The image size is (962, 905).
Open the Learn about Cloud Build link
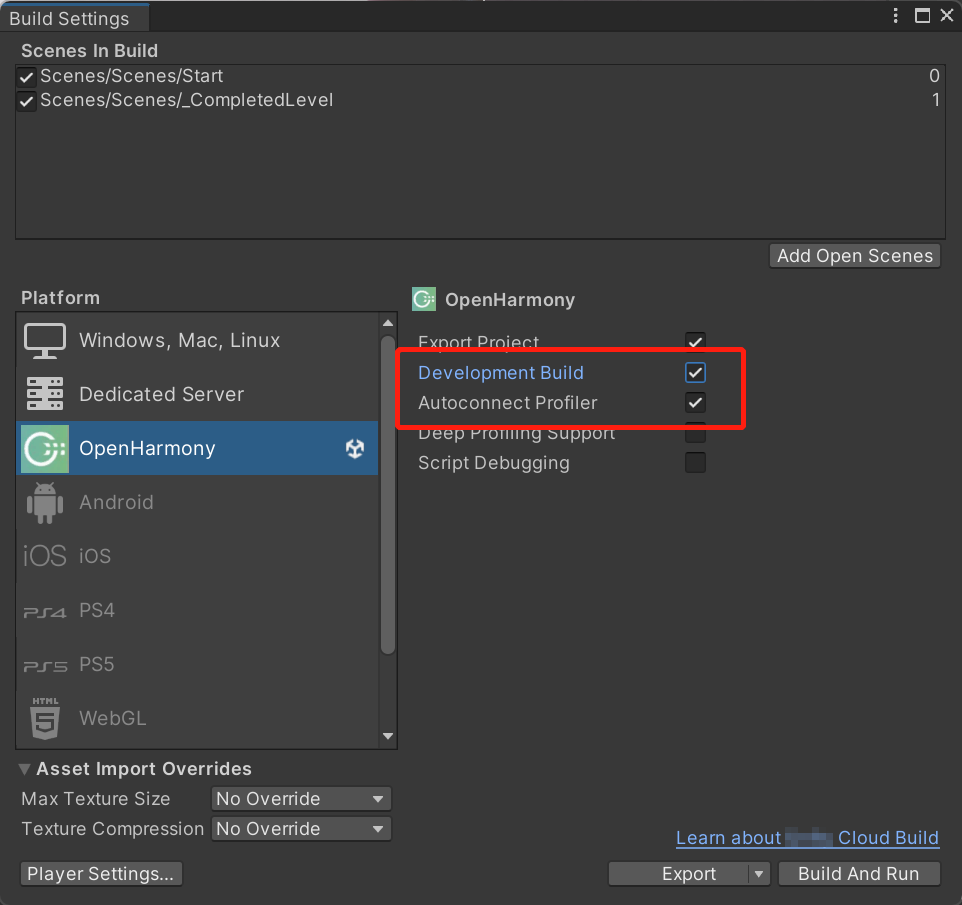click(807, 838)
